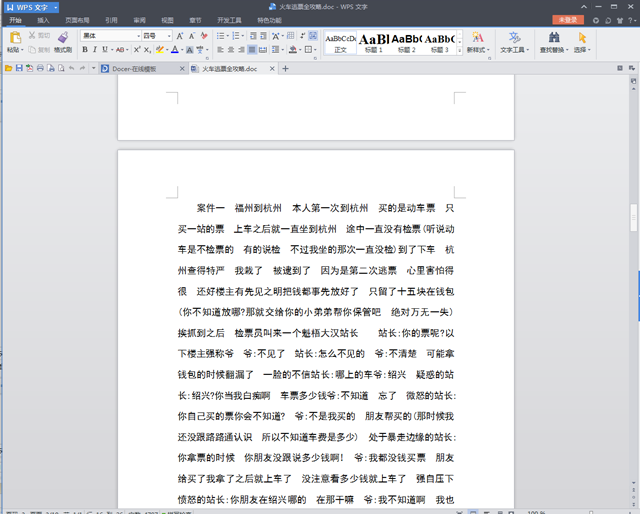The image size is (640, 514).
Task: Open the font name combo box
Action: click(x=111, y=36)
